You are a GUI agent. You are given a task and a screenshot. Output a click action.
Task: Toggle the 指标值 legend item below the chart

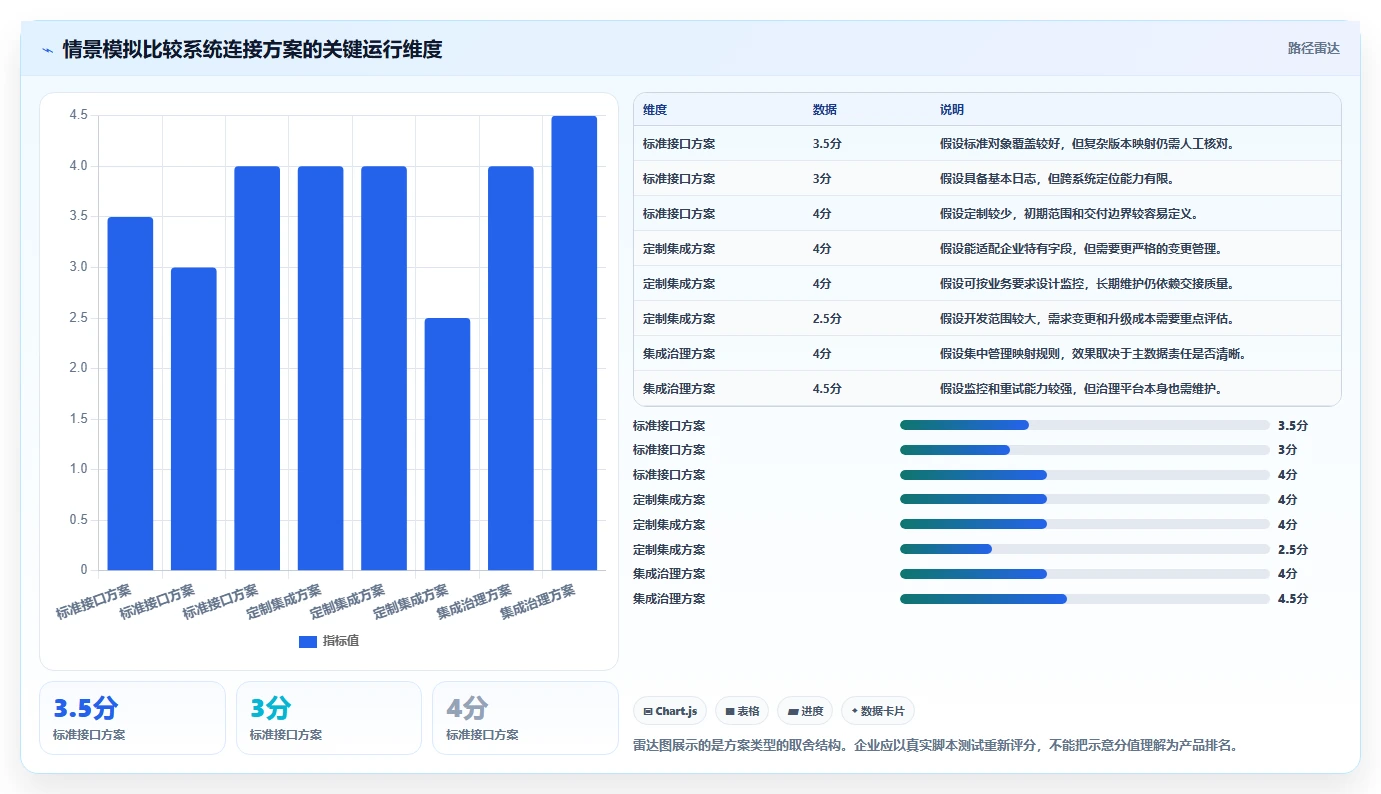[329, 641]
